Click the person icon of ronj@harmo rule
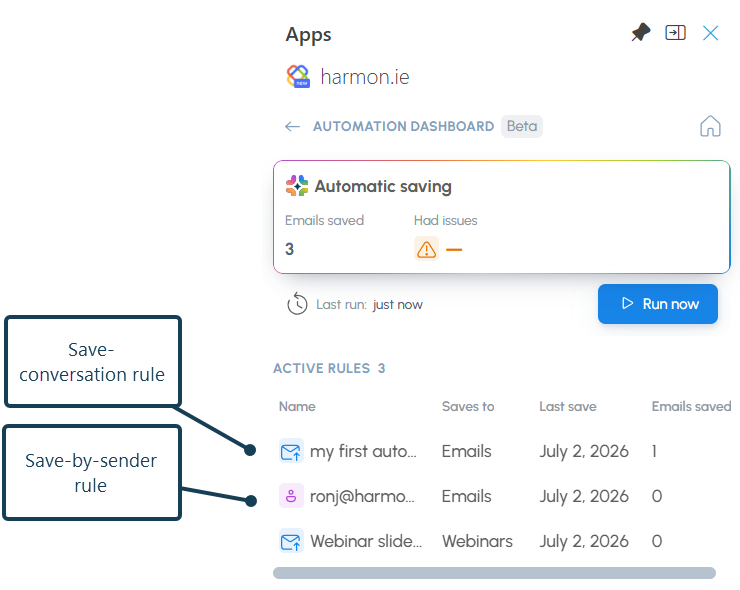Screen dimensions: 740x590 [291, 496]
